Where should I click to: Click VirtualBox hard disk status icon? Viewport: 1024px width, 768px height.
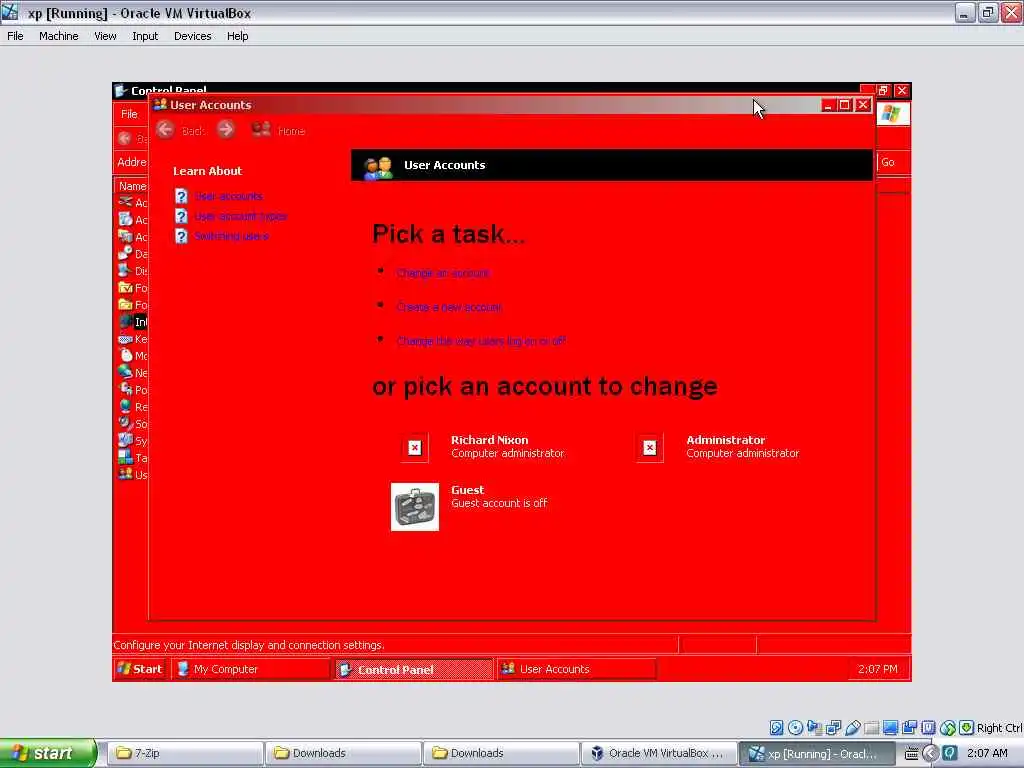pyautogui.click(x=776, y=728)
